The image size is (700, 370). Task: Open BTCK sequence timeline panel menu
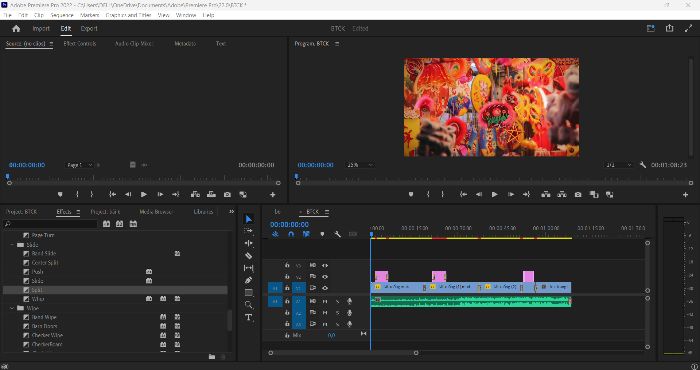[327, 212]
